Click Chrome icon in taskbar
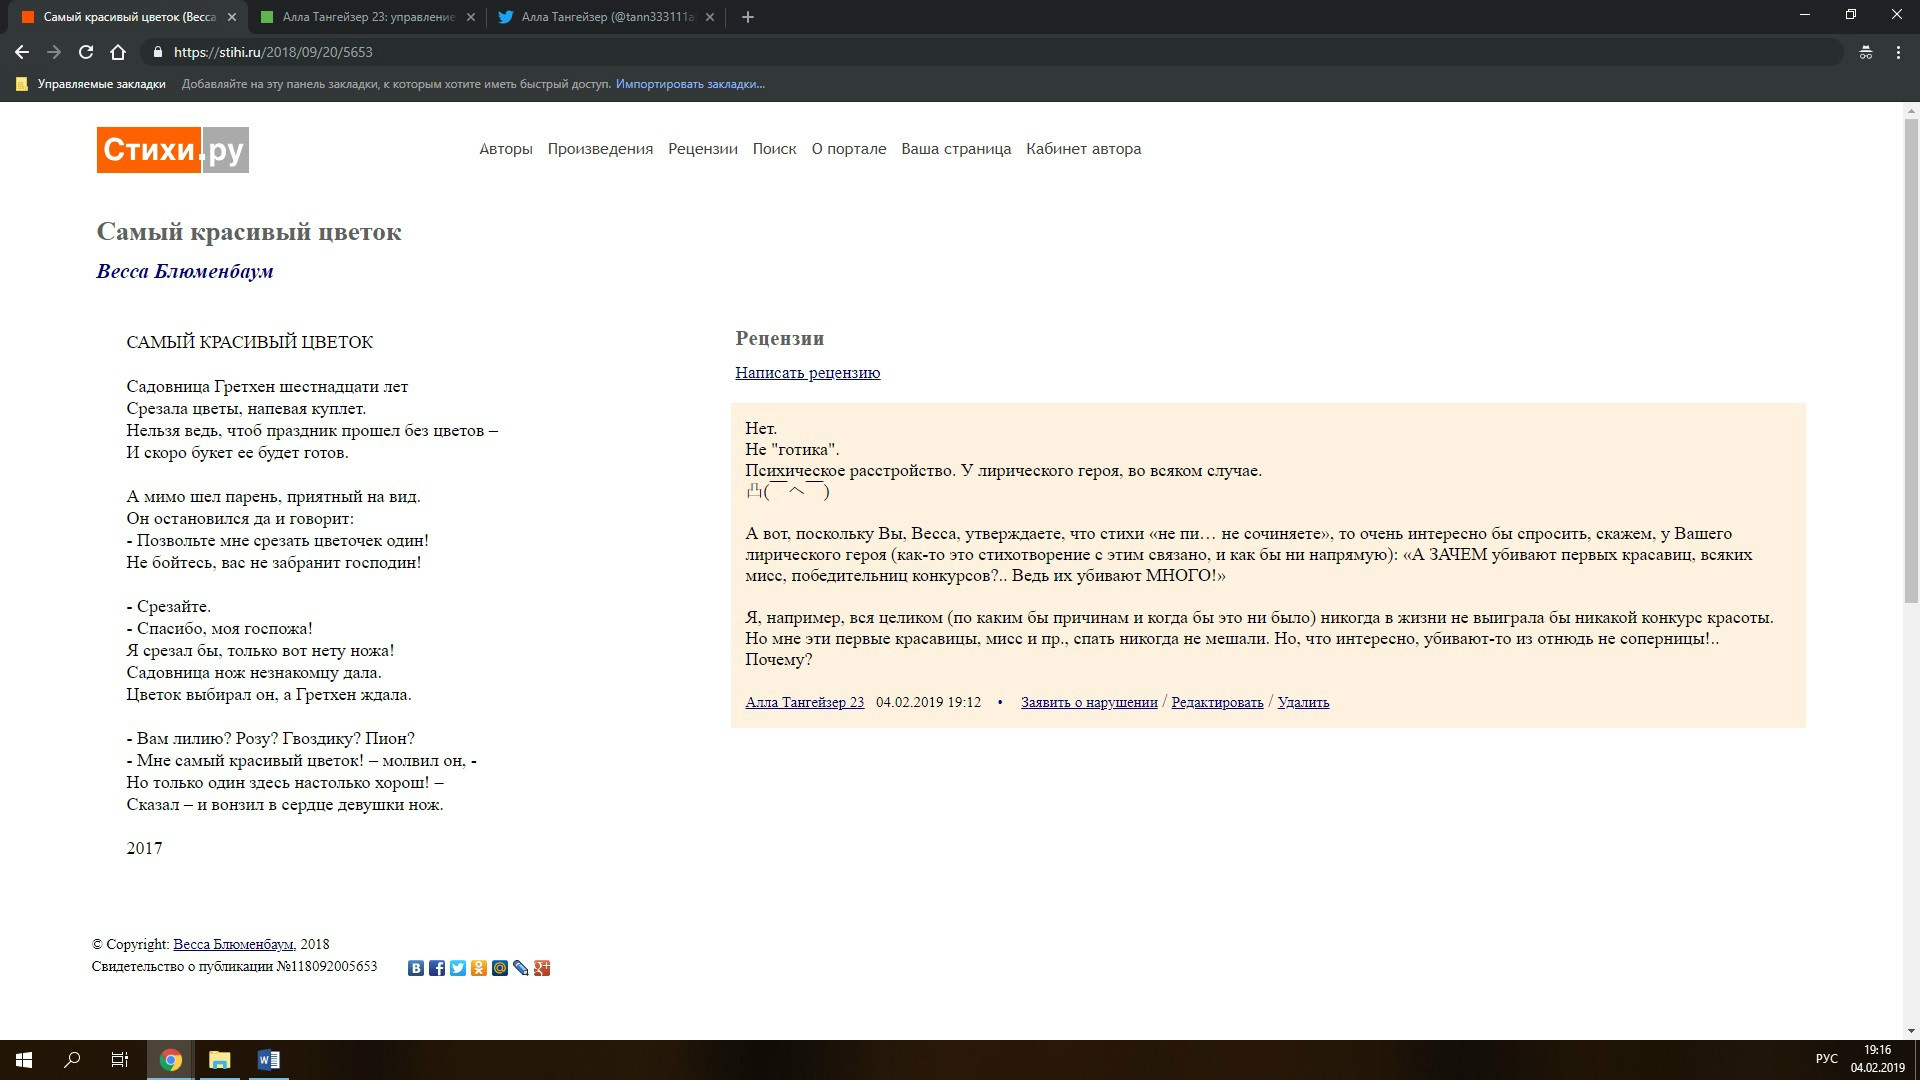 pyautogui.click(x=170, y=1060)
